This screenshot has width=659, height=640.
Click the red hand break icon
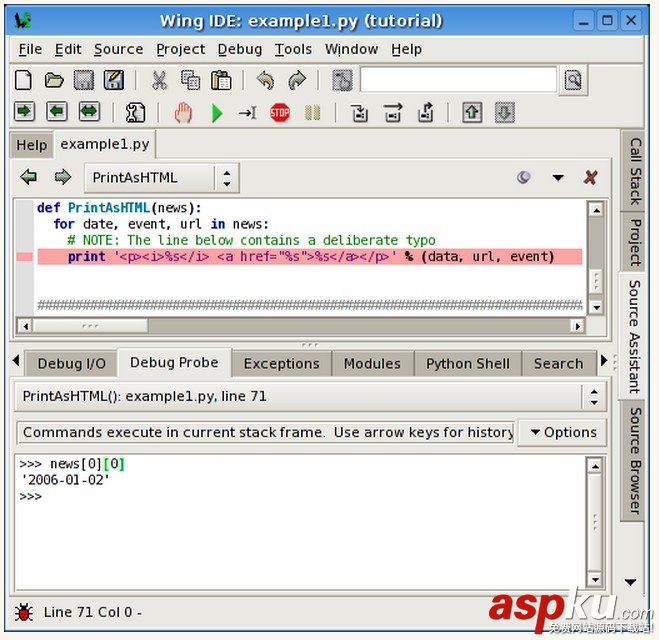coord(183,113)
